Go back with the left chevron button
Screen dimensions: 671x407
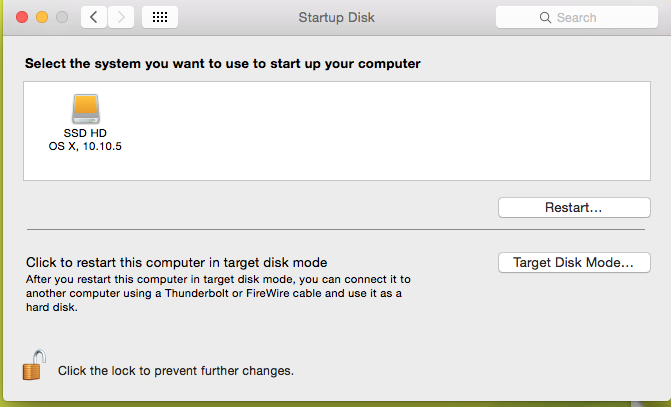pyautogui.click(x=94, y=17)
